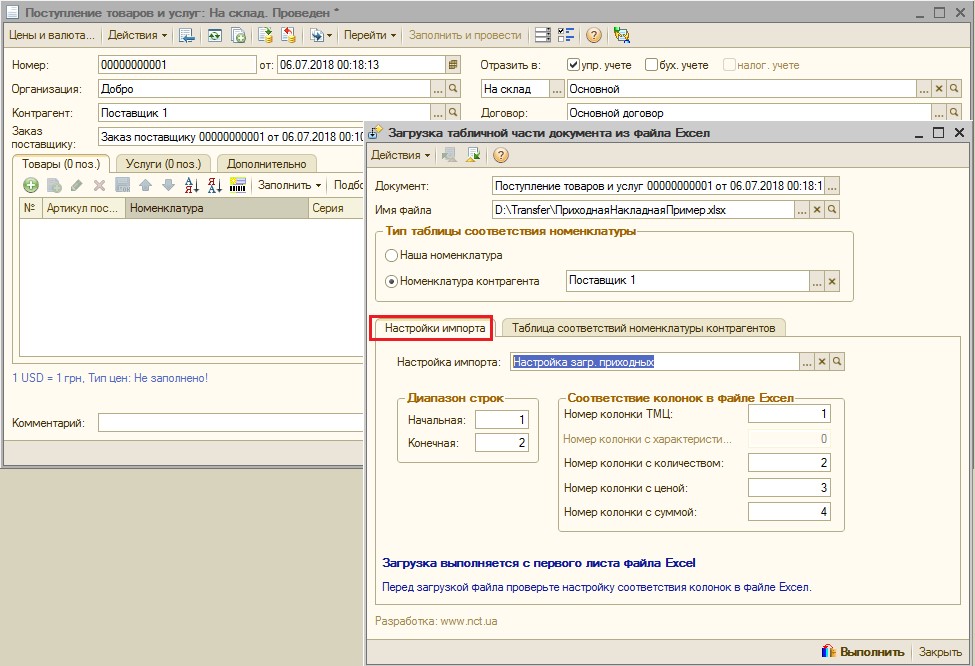Toggle the упр. учете checkbox
Screen dimensions: 975x666
573,65
